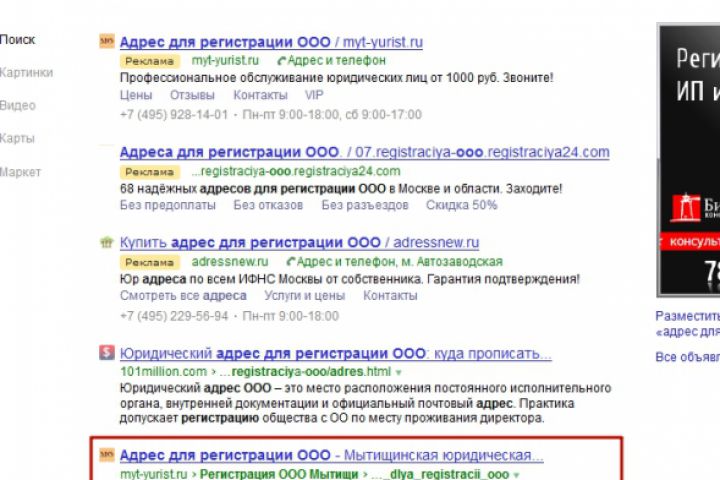The height and width of the screenshot is (480, 720).
Task: Click 'Профессиональное обслуживание юридических лиц' text
Action: click(x=337, y=78)
